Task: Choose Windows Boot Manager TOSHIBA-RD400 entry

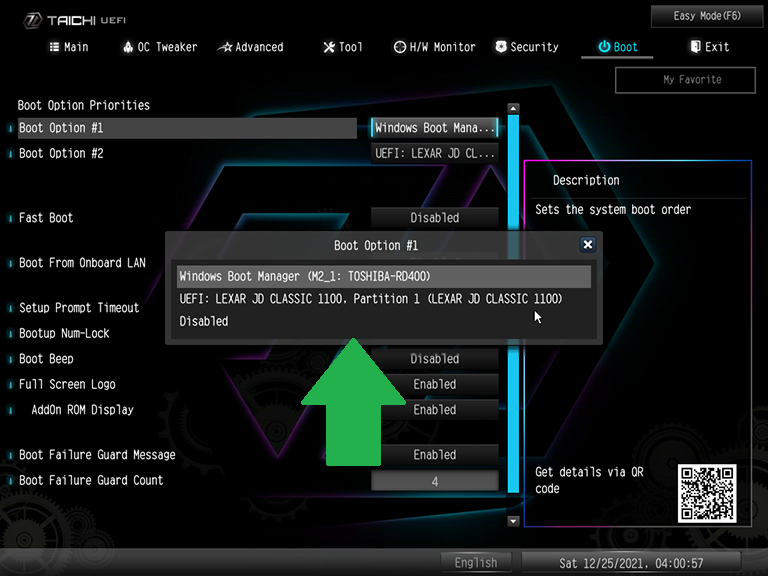Action: [x=384, y=277]
